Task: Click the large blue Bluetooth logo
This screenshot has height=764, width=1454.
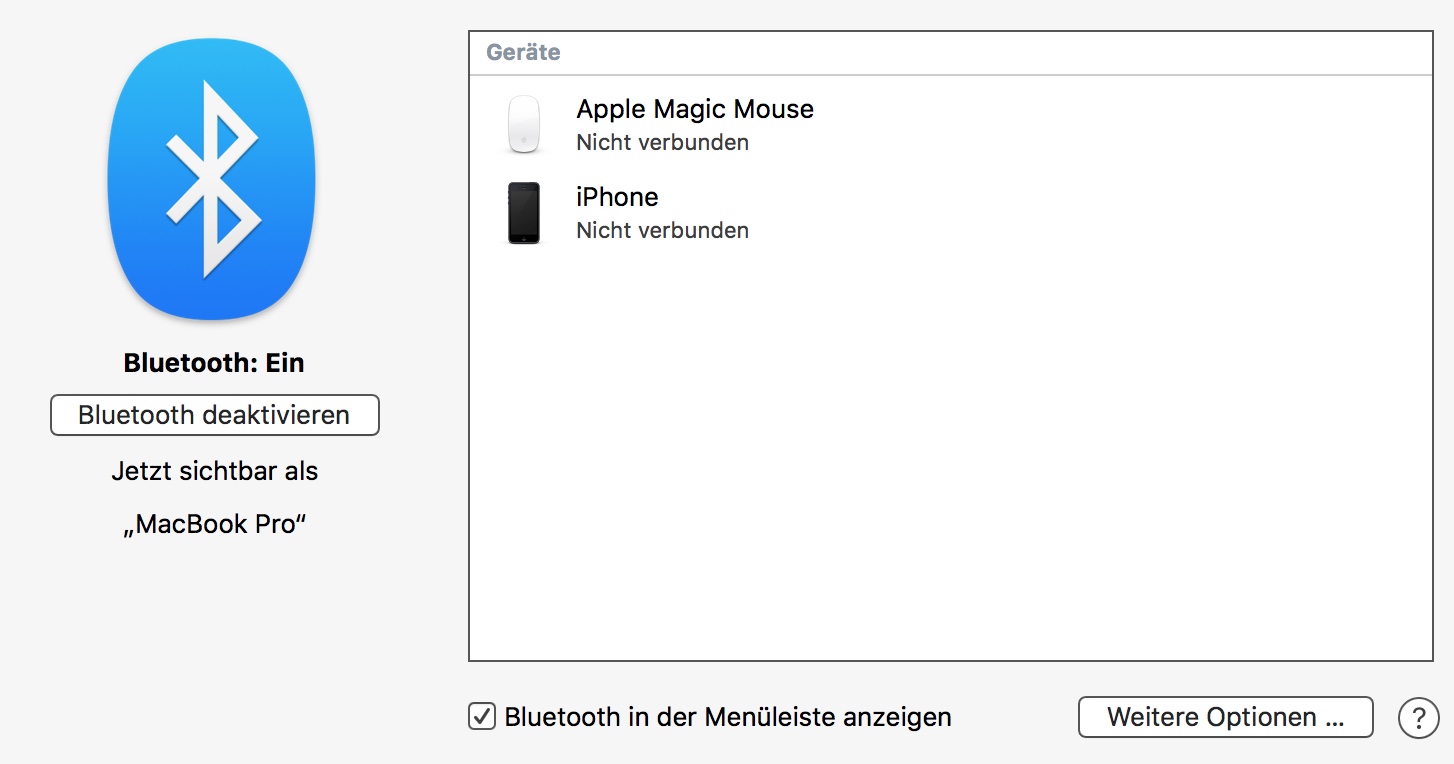Action: 211,180
